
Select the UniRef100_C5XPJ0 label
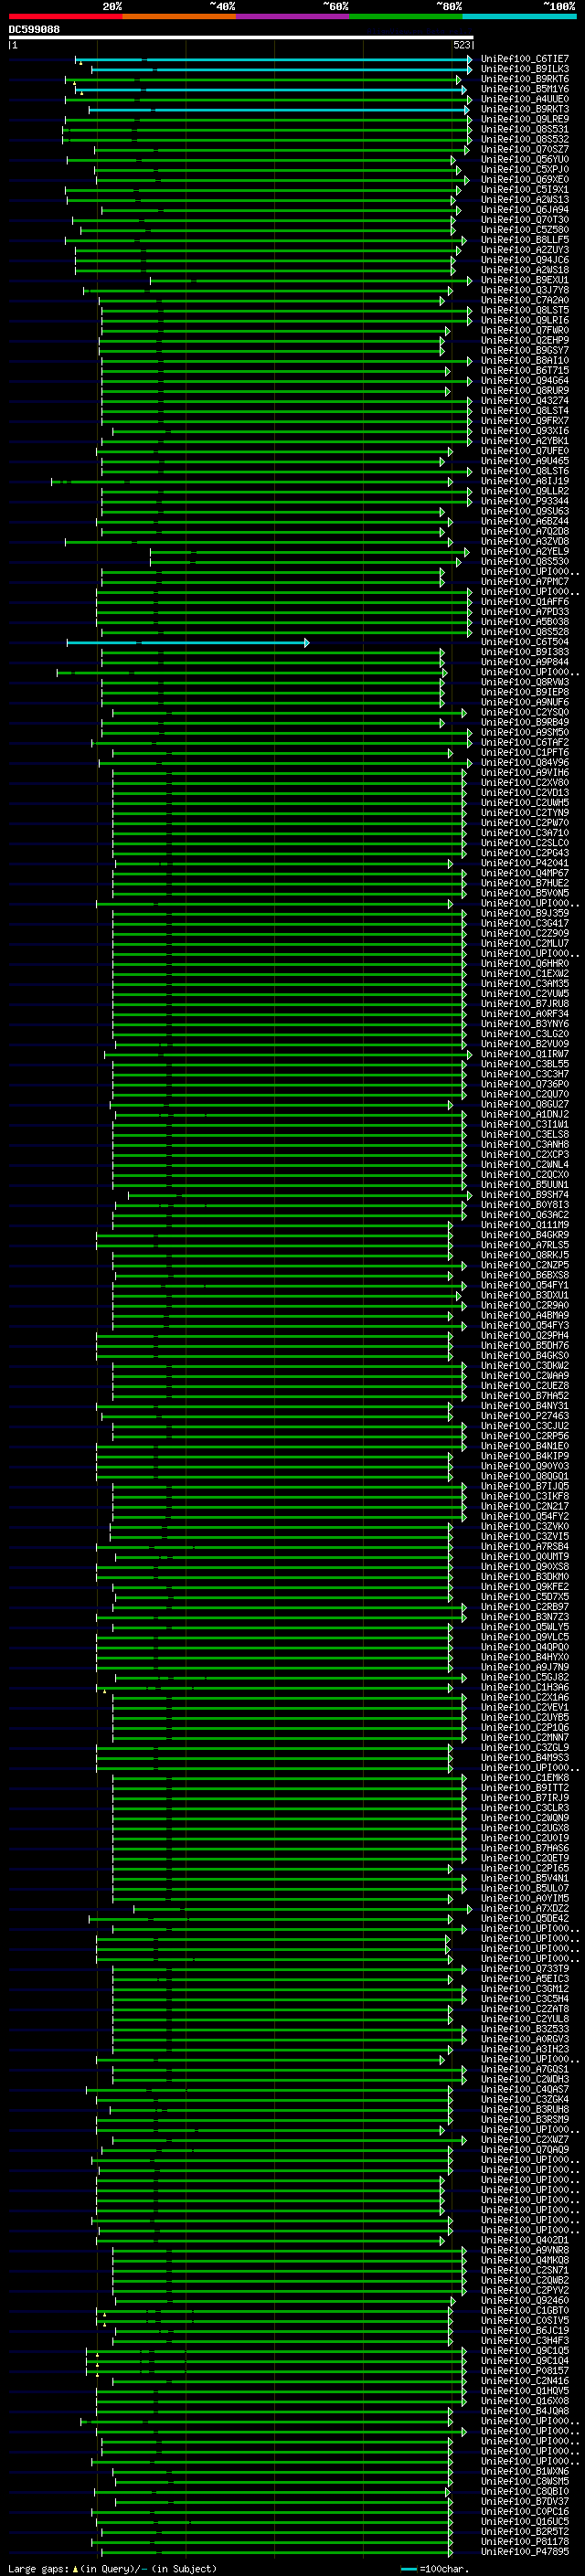tap(525, 169)
